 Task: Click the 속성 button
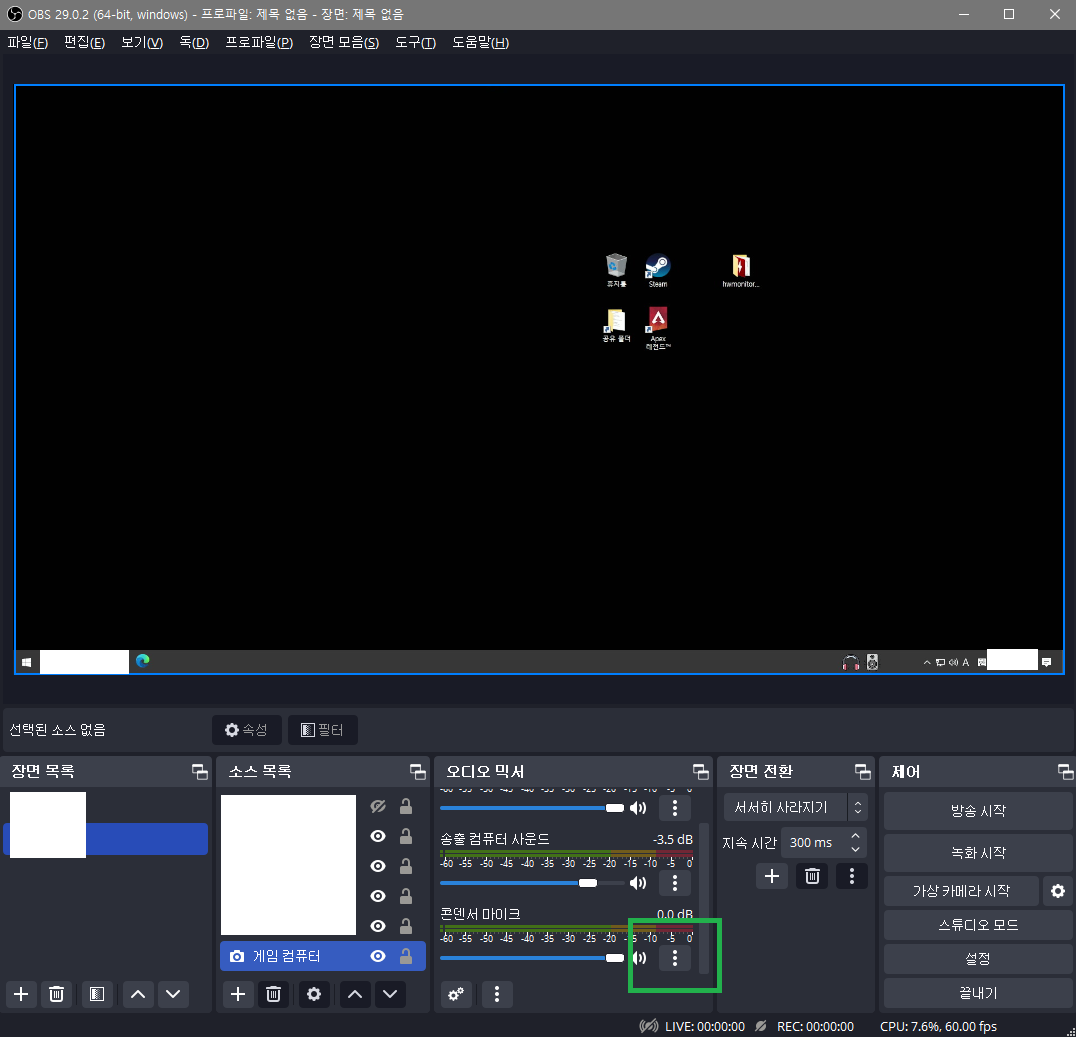(246, 730)
